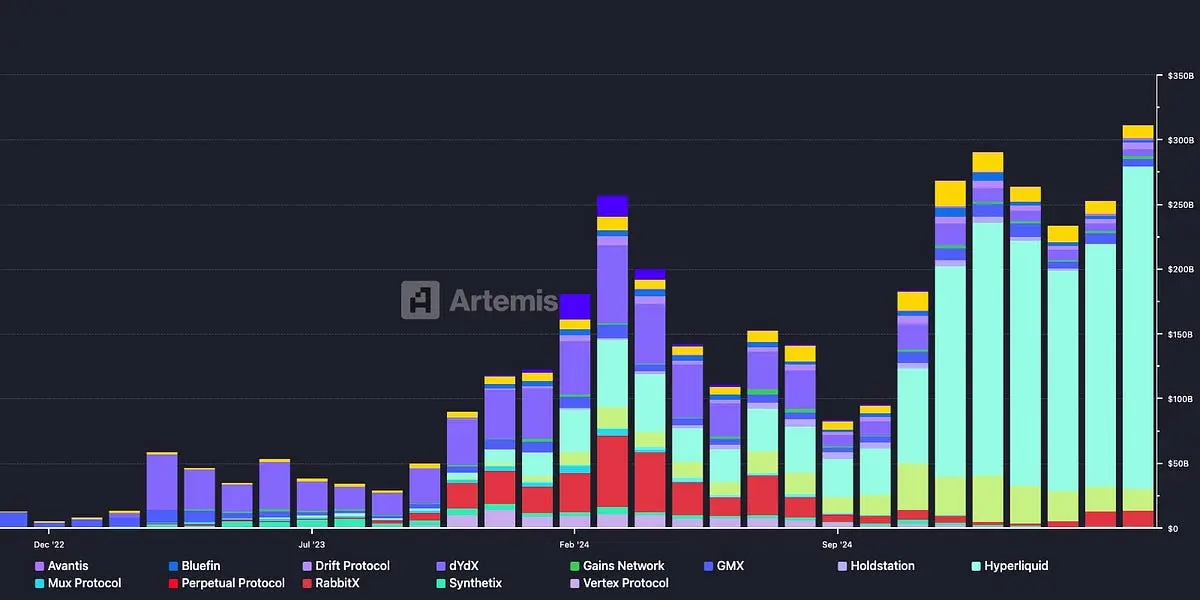The height and width of the screenshot is (600, 1200).
Task: Click the $250B y-axis label
Action: click(1180, 205)
